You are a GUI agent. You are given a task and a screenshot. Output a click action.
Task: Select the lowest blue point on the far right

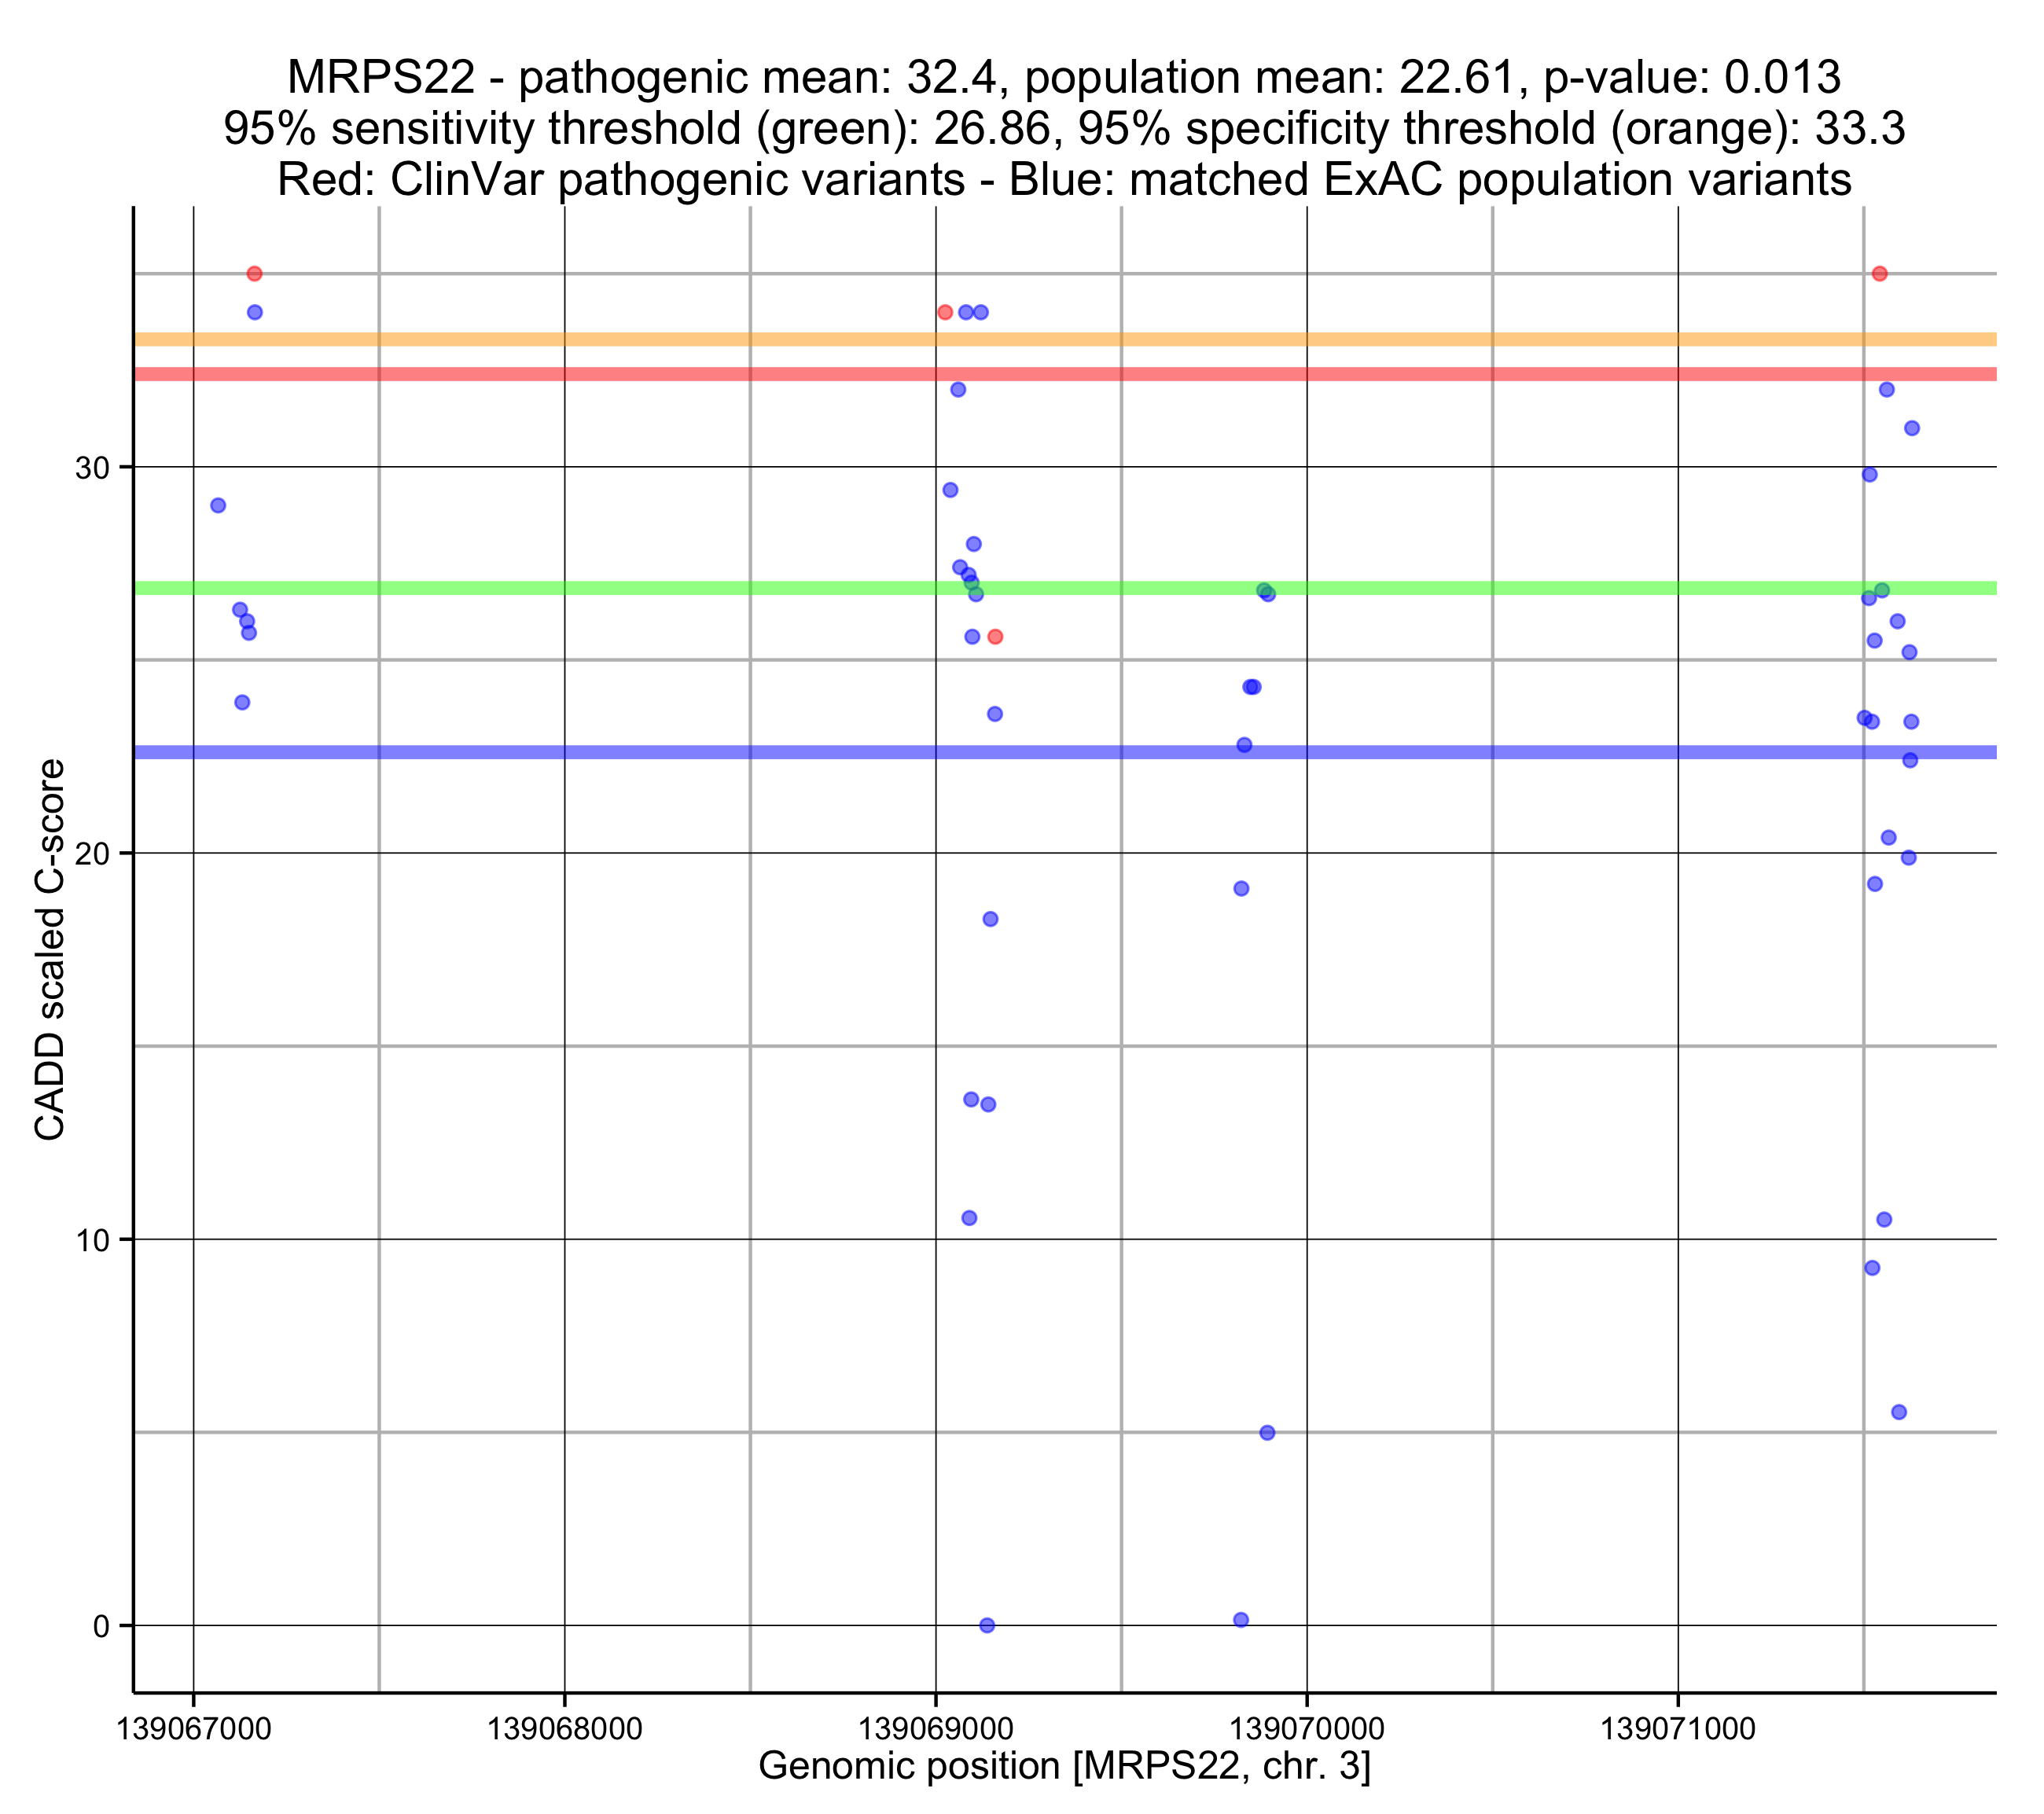(1899, 1413)
